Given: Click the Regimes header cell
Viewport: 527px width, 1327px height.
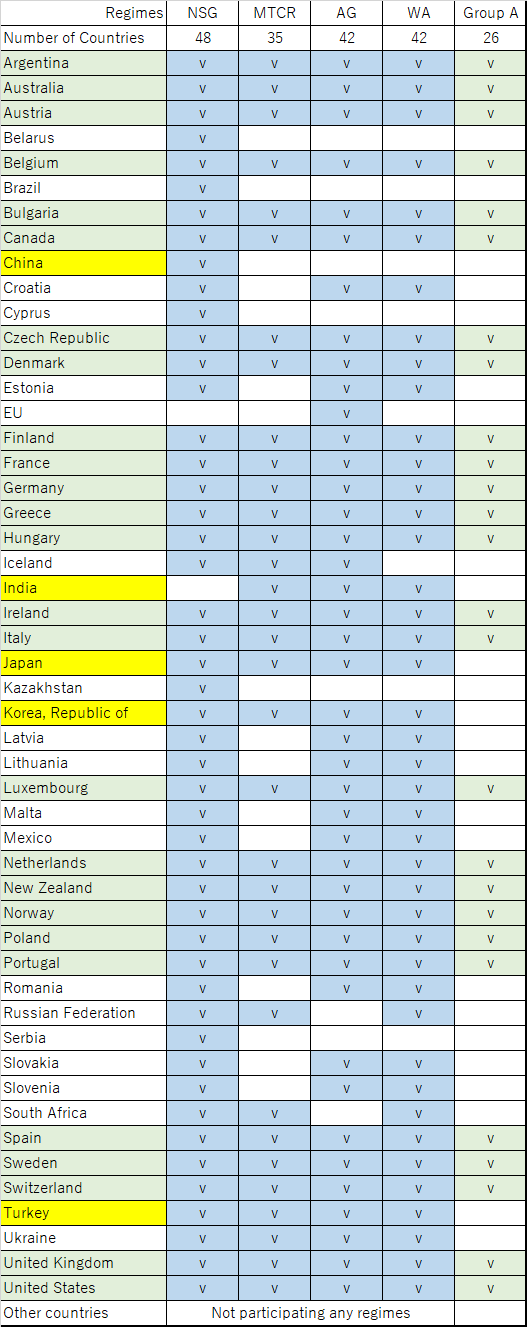Looking at the screenshot, I should coord(83,13).
